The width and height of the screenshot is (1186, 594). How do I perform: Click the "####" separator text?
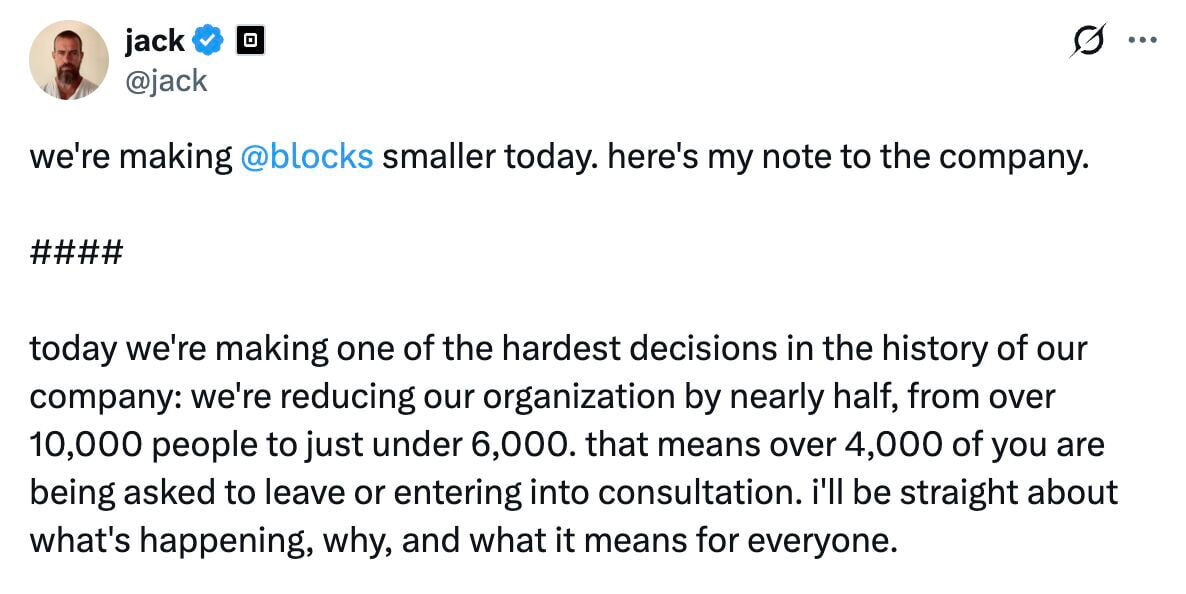point(76,253)
